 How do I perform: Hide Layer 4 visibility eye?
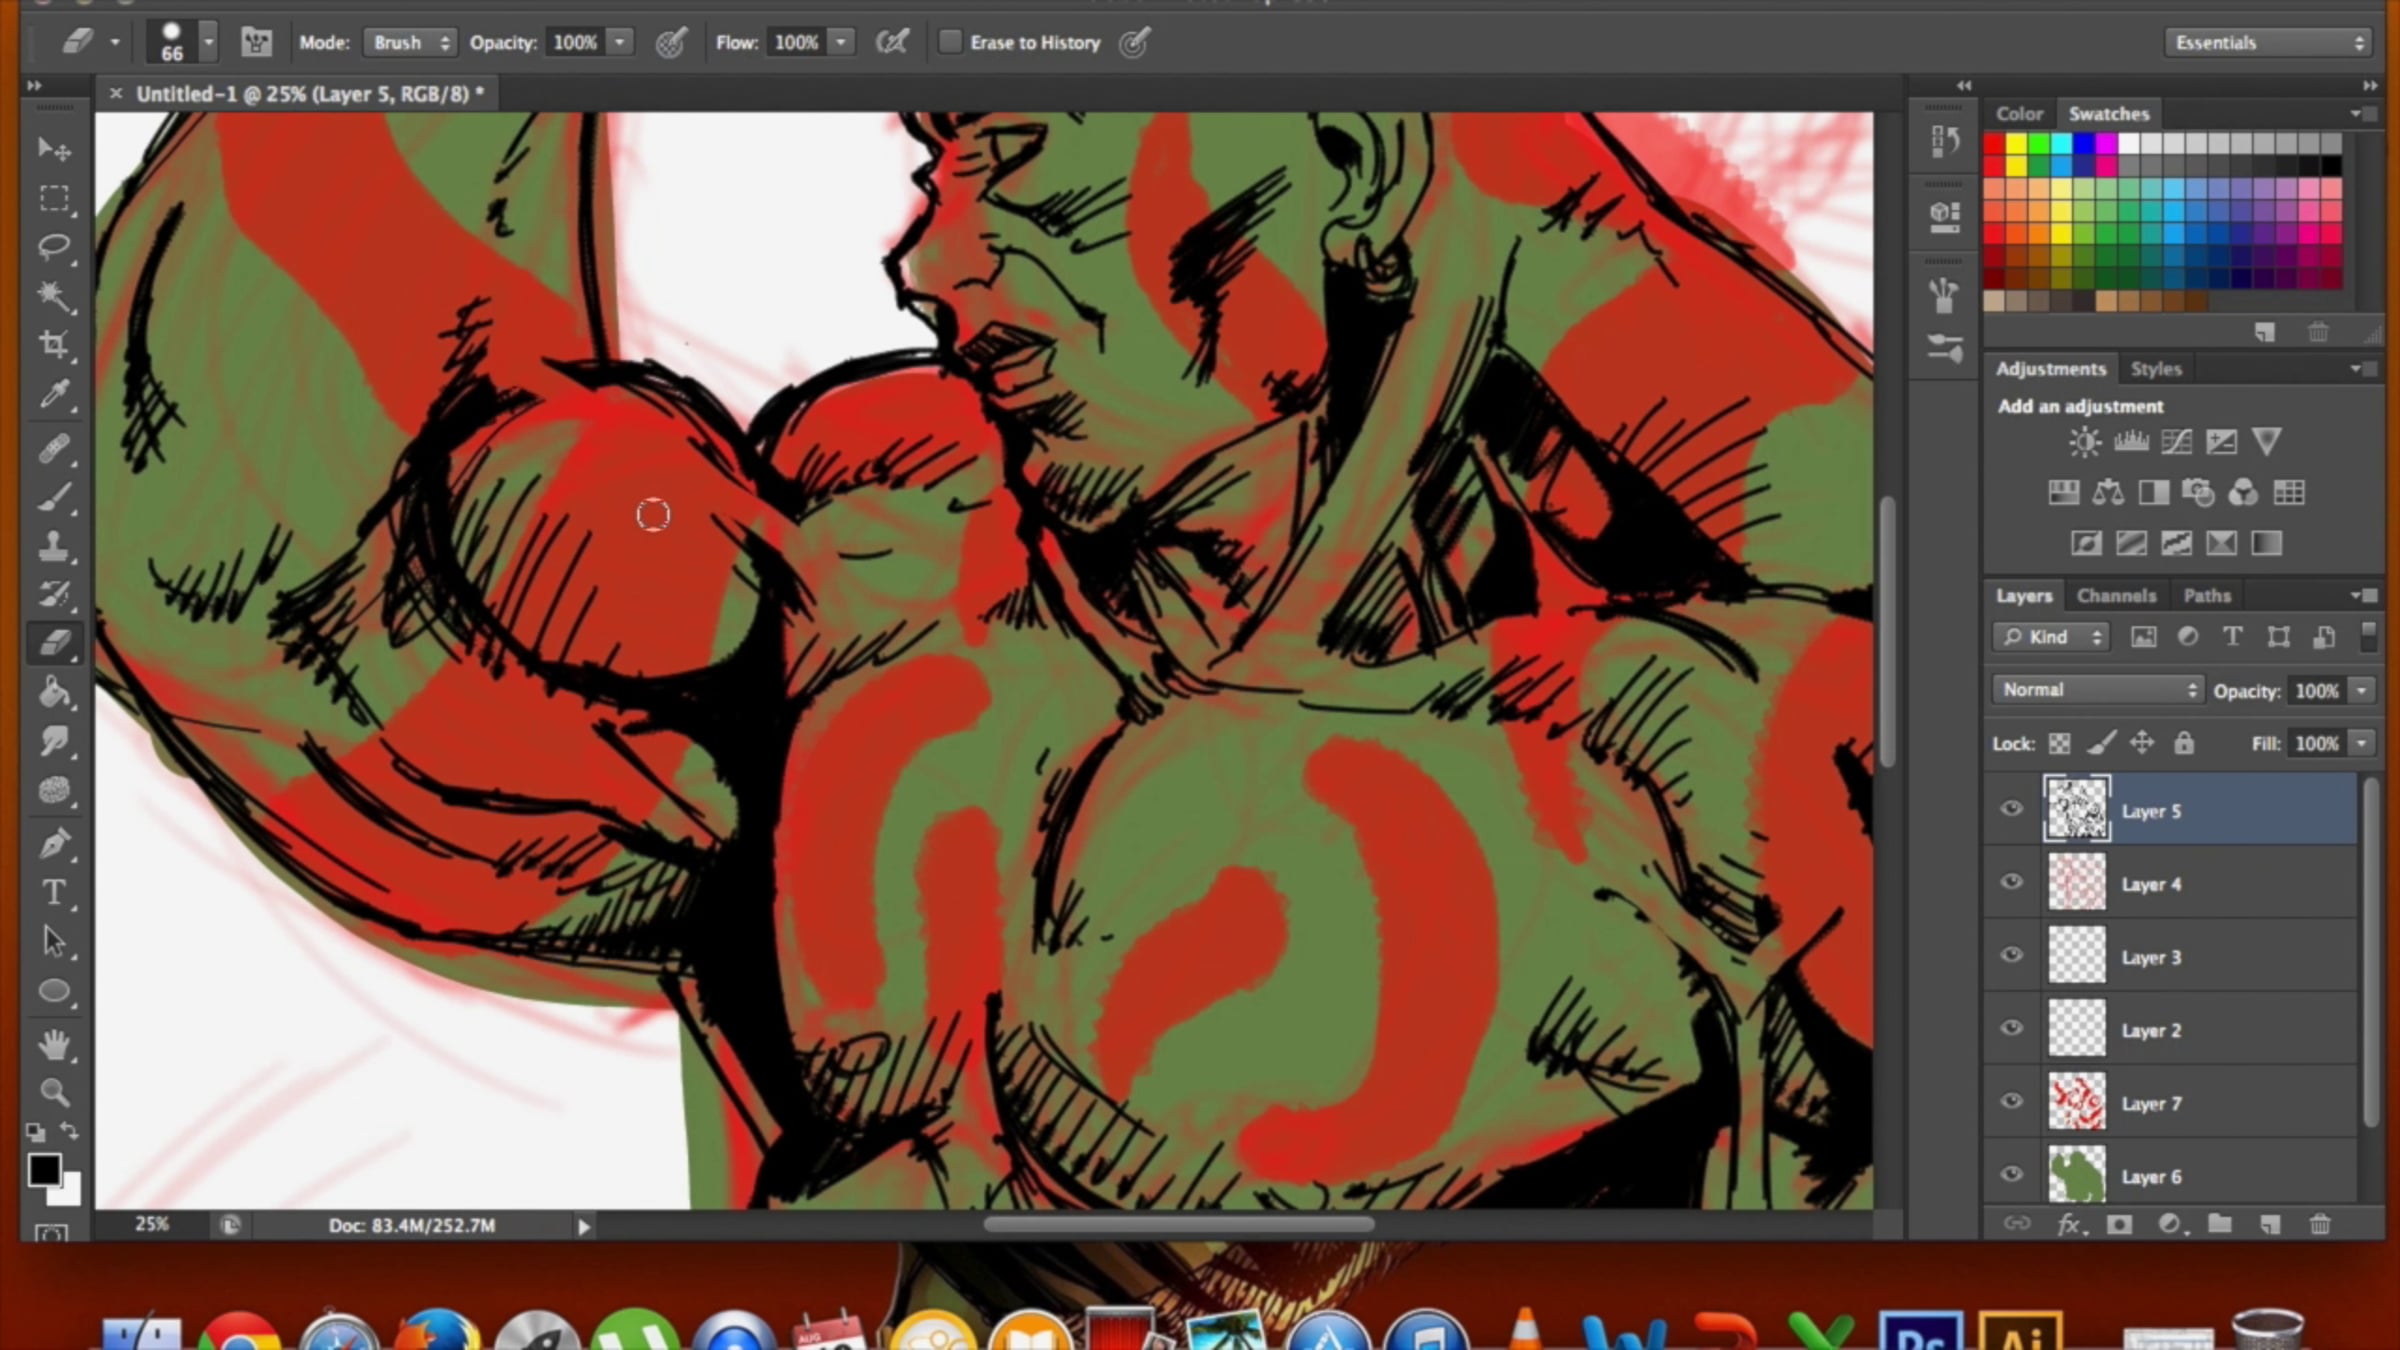click(2011, 882)
